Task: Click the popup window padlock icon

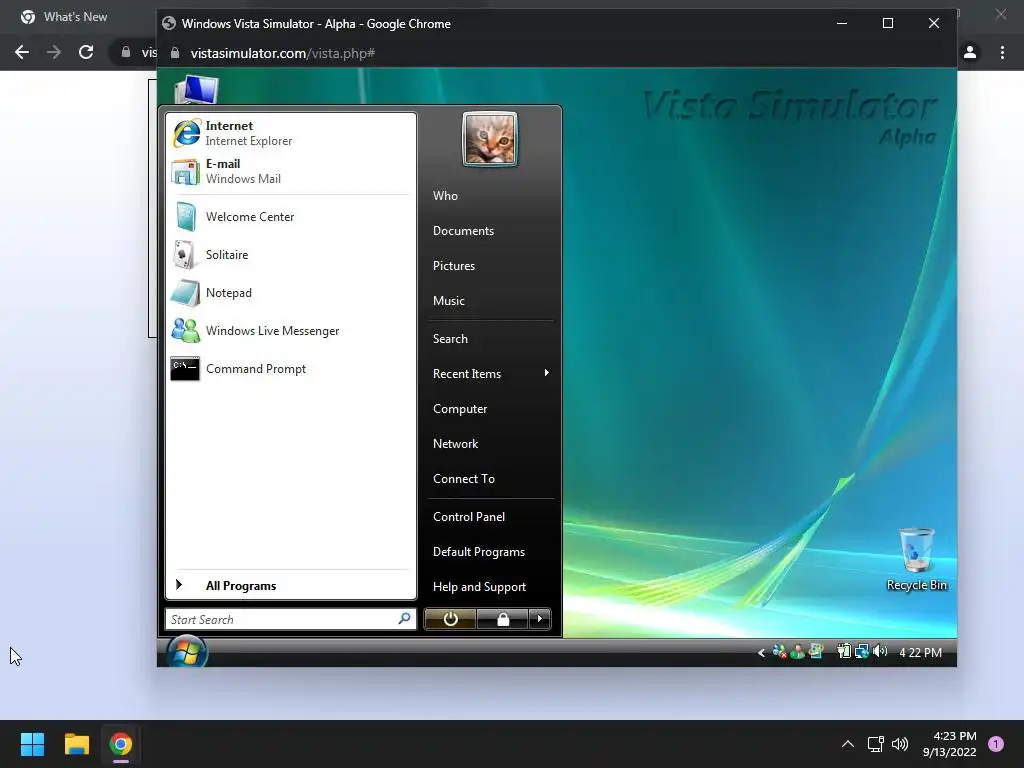Action: coord(174,53)
